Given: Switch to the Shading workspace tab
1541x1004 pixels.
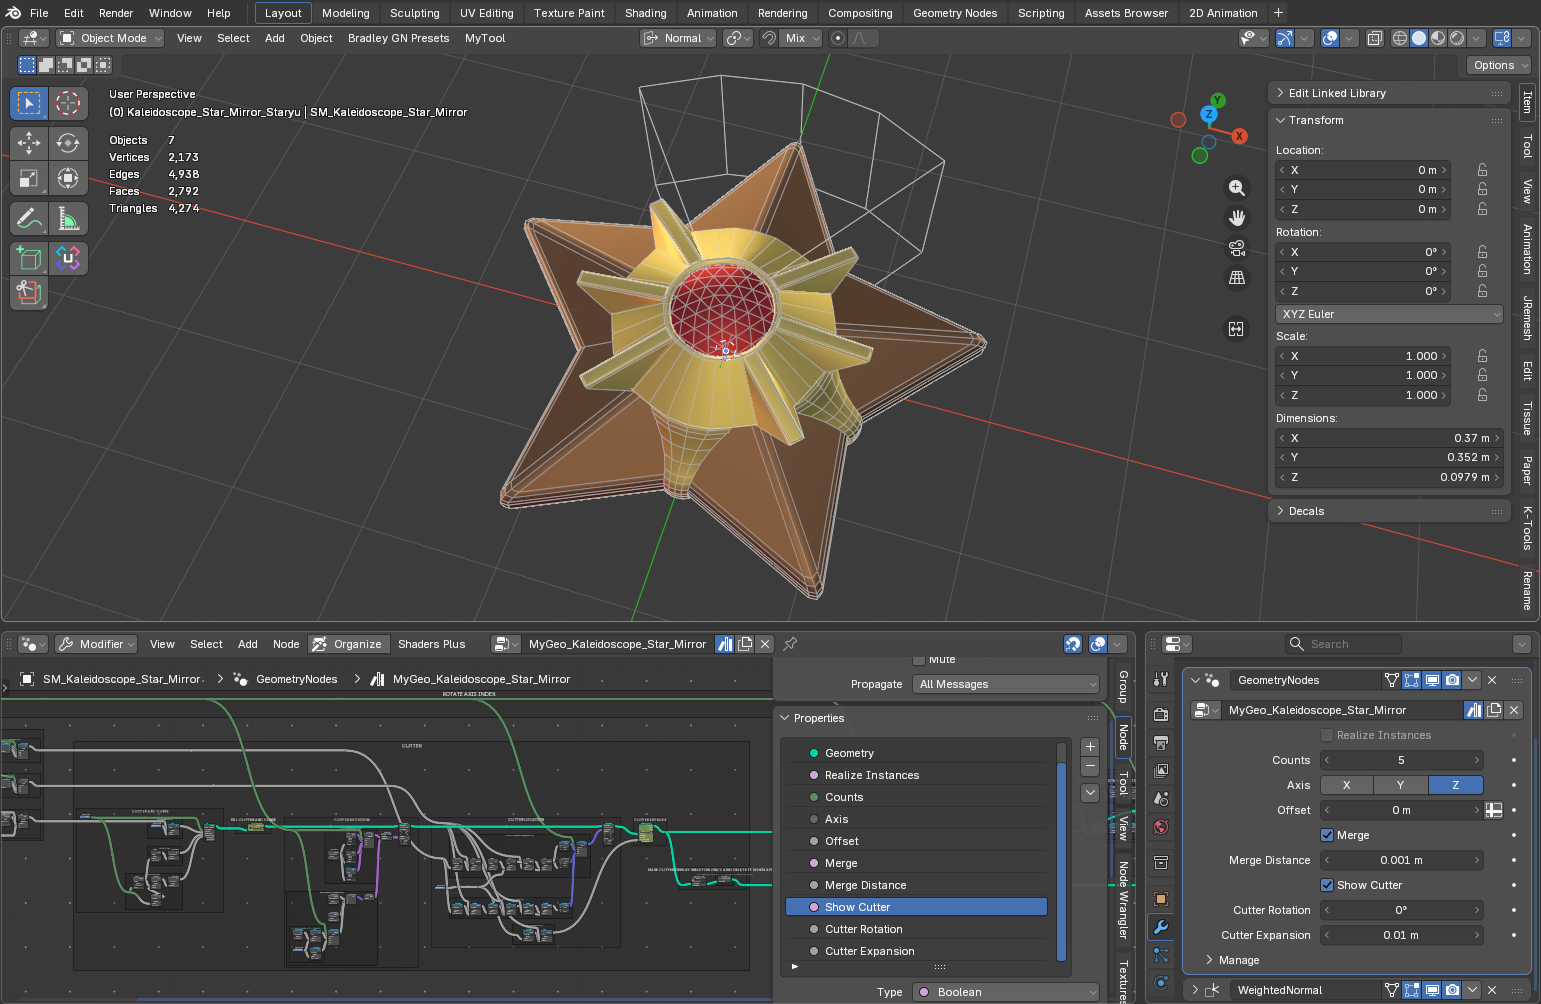Looking at the screenshot, I should 645,13.
